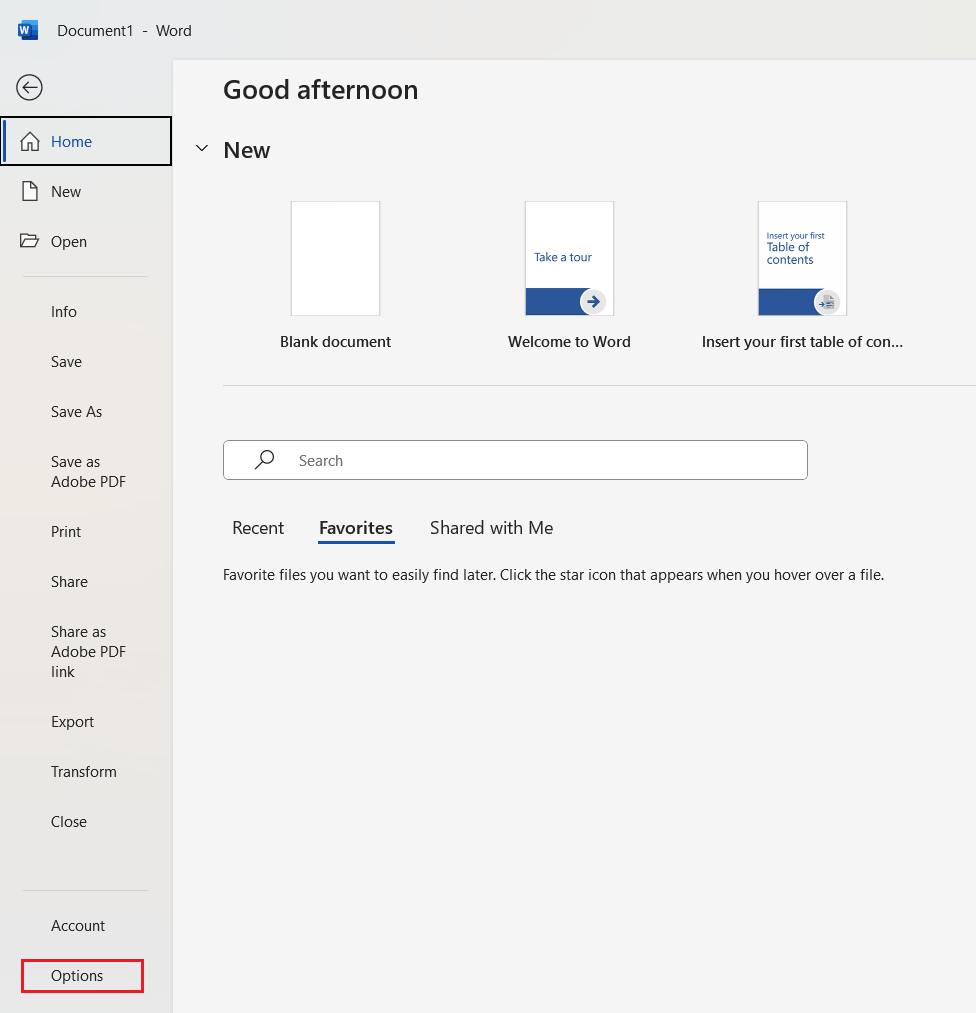Click the 'Good afternoon' heading
The height and width of the screenshot is (1013, 976).
click(x=320, y=90)
